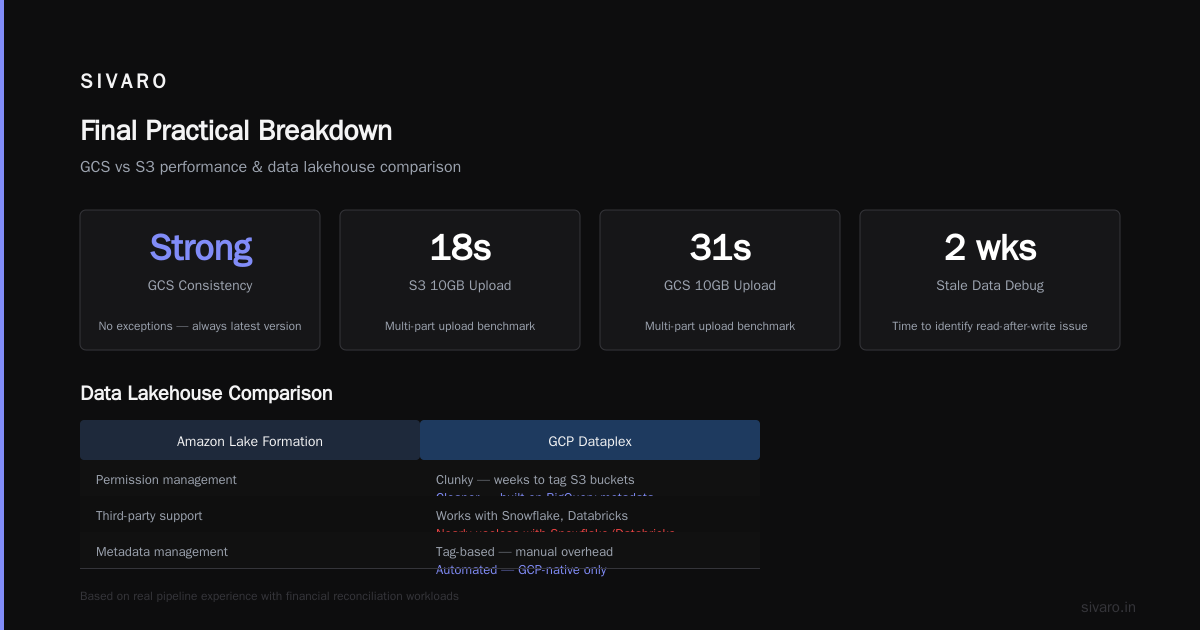Screen dimensions: 1200x630
Task: Select the 'Third-party support' row label
Action: [149, 516]
